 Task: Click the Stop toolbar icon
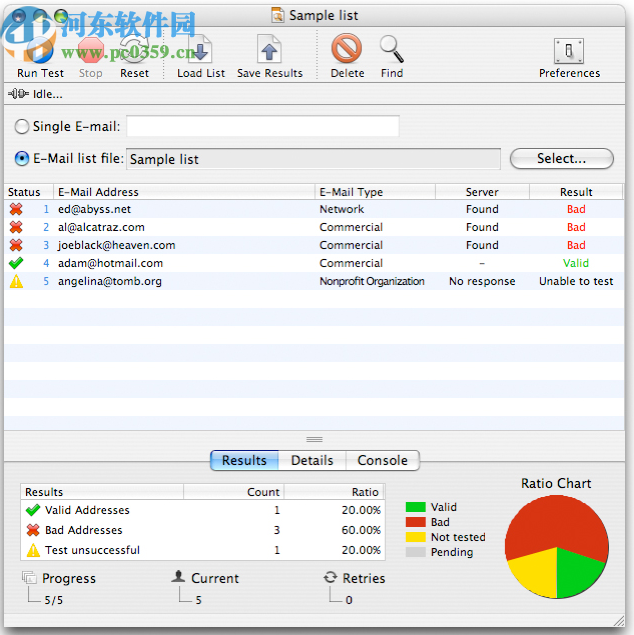click(x=90, y=49)
